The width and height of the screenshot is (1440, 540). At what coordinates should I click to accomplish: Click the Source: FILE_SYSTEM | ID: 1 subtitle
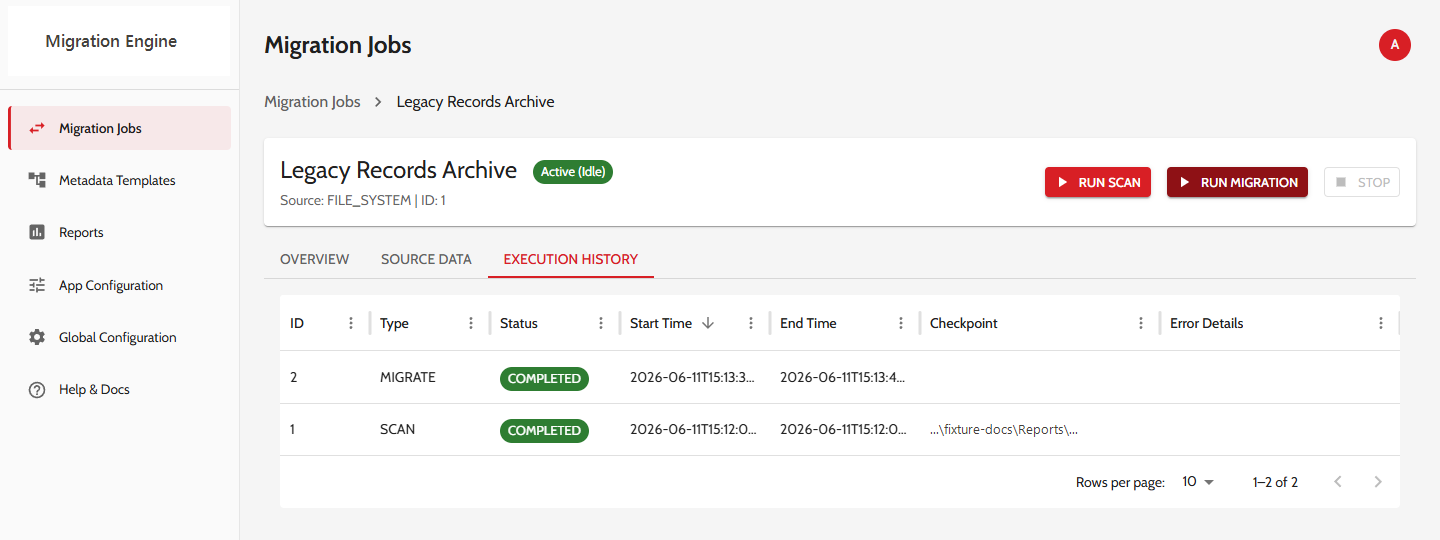tap(363, 200)
